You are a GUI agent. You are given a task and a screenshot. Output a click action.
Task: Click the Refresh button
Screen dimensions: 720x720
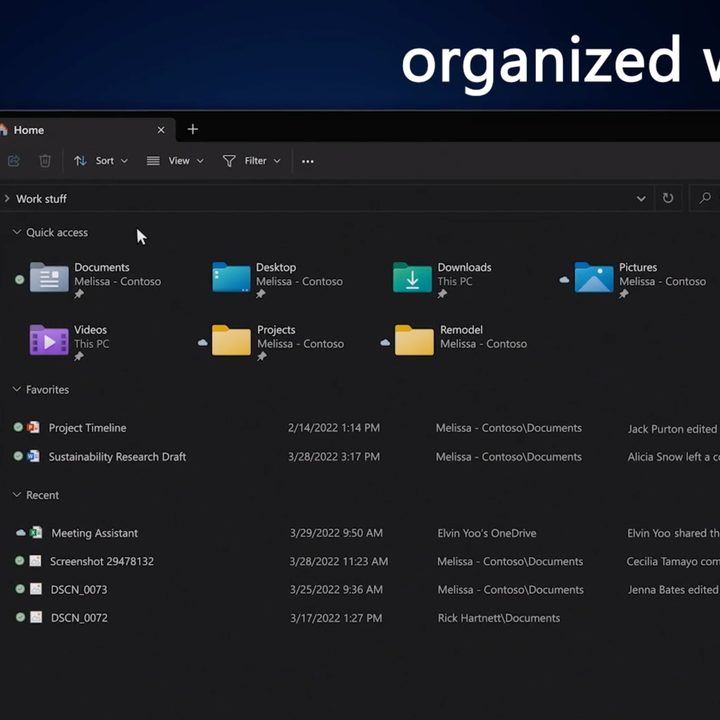point(668,198)
